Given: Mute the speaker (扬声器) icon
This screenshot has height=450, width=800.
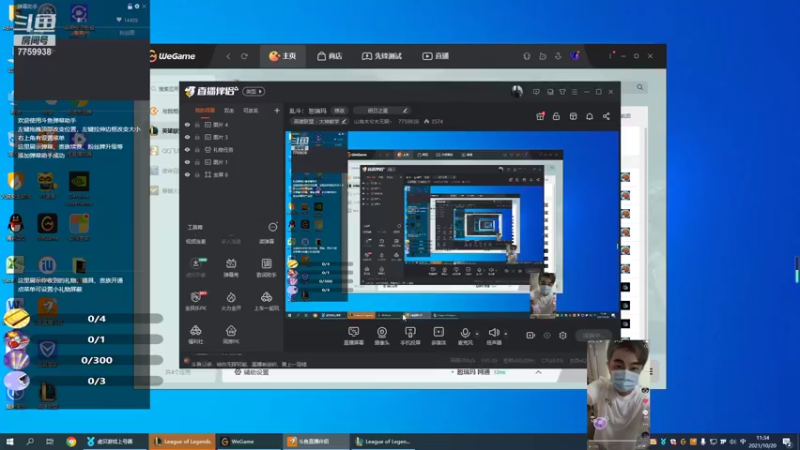Looking at the screenshot, I should tap(493, 335).
